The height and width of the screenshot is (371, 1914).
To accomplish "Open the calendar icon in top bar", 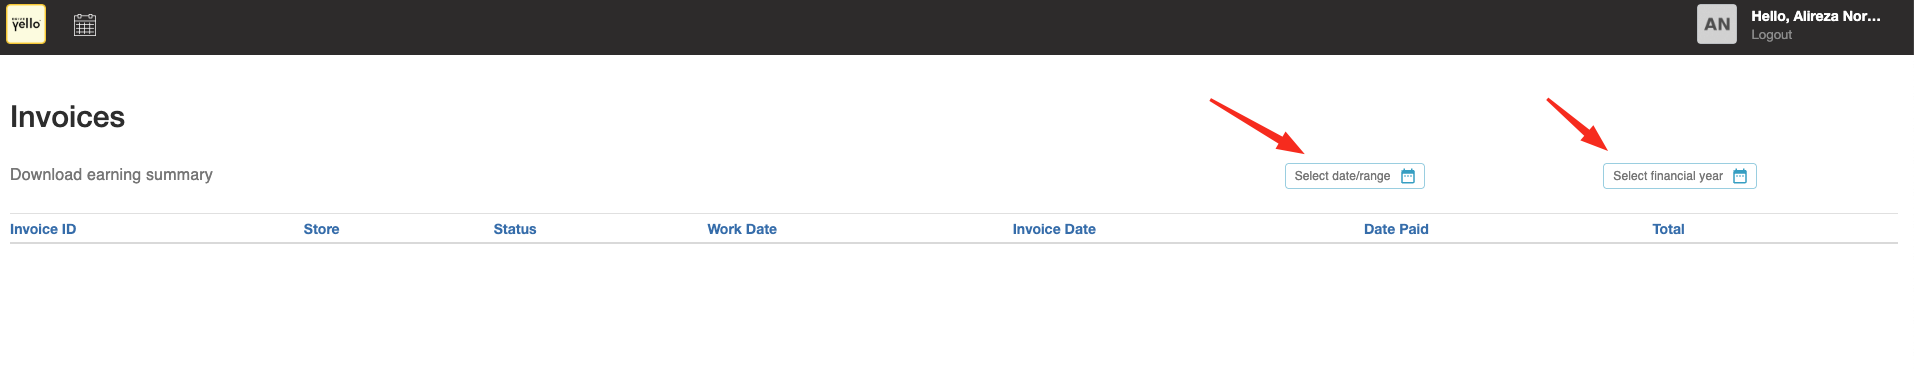I will click(x=85, y=25).
